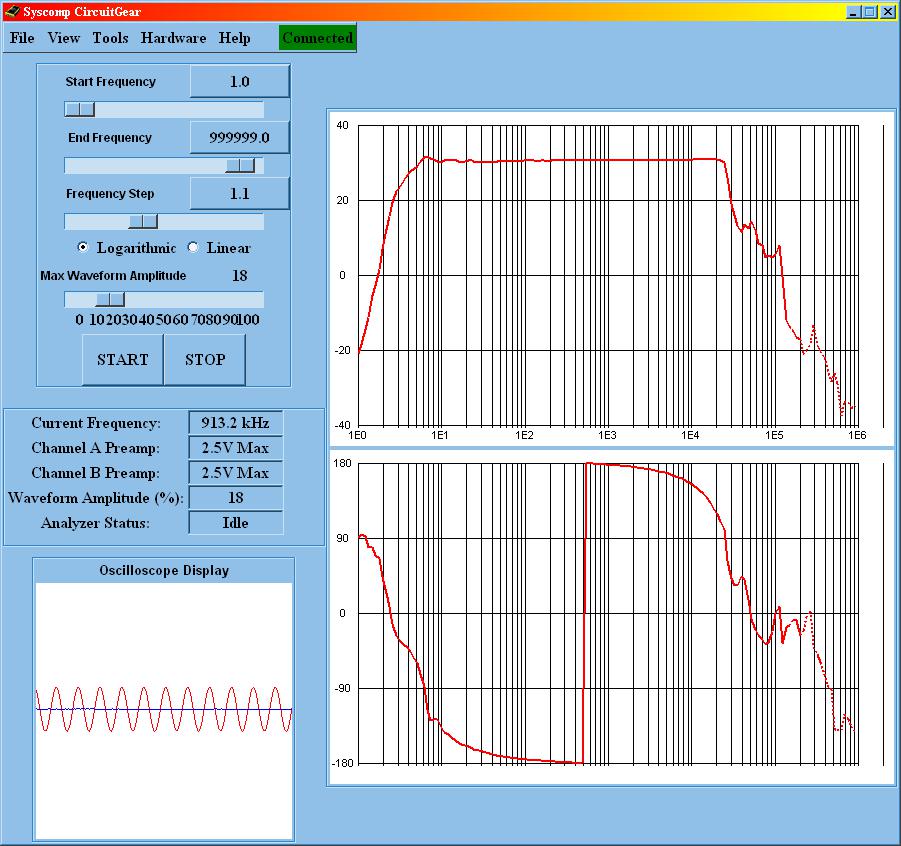901x846 pixels.
Task: Click the Syscomp CircuitGear title bar icon
Action: click(x=11, y=11)
